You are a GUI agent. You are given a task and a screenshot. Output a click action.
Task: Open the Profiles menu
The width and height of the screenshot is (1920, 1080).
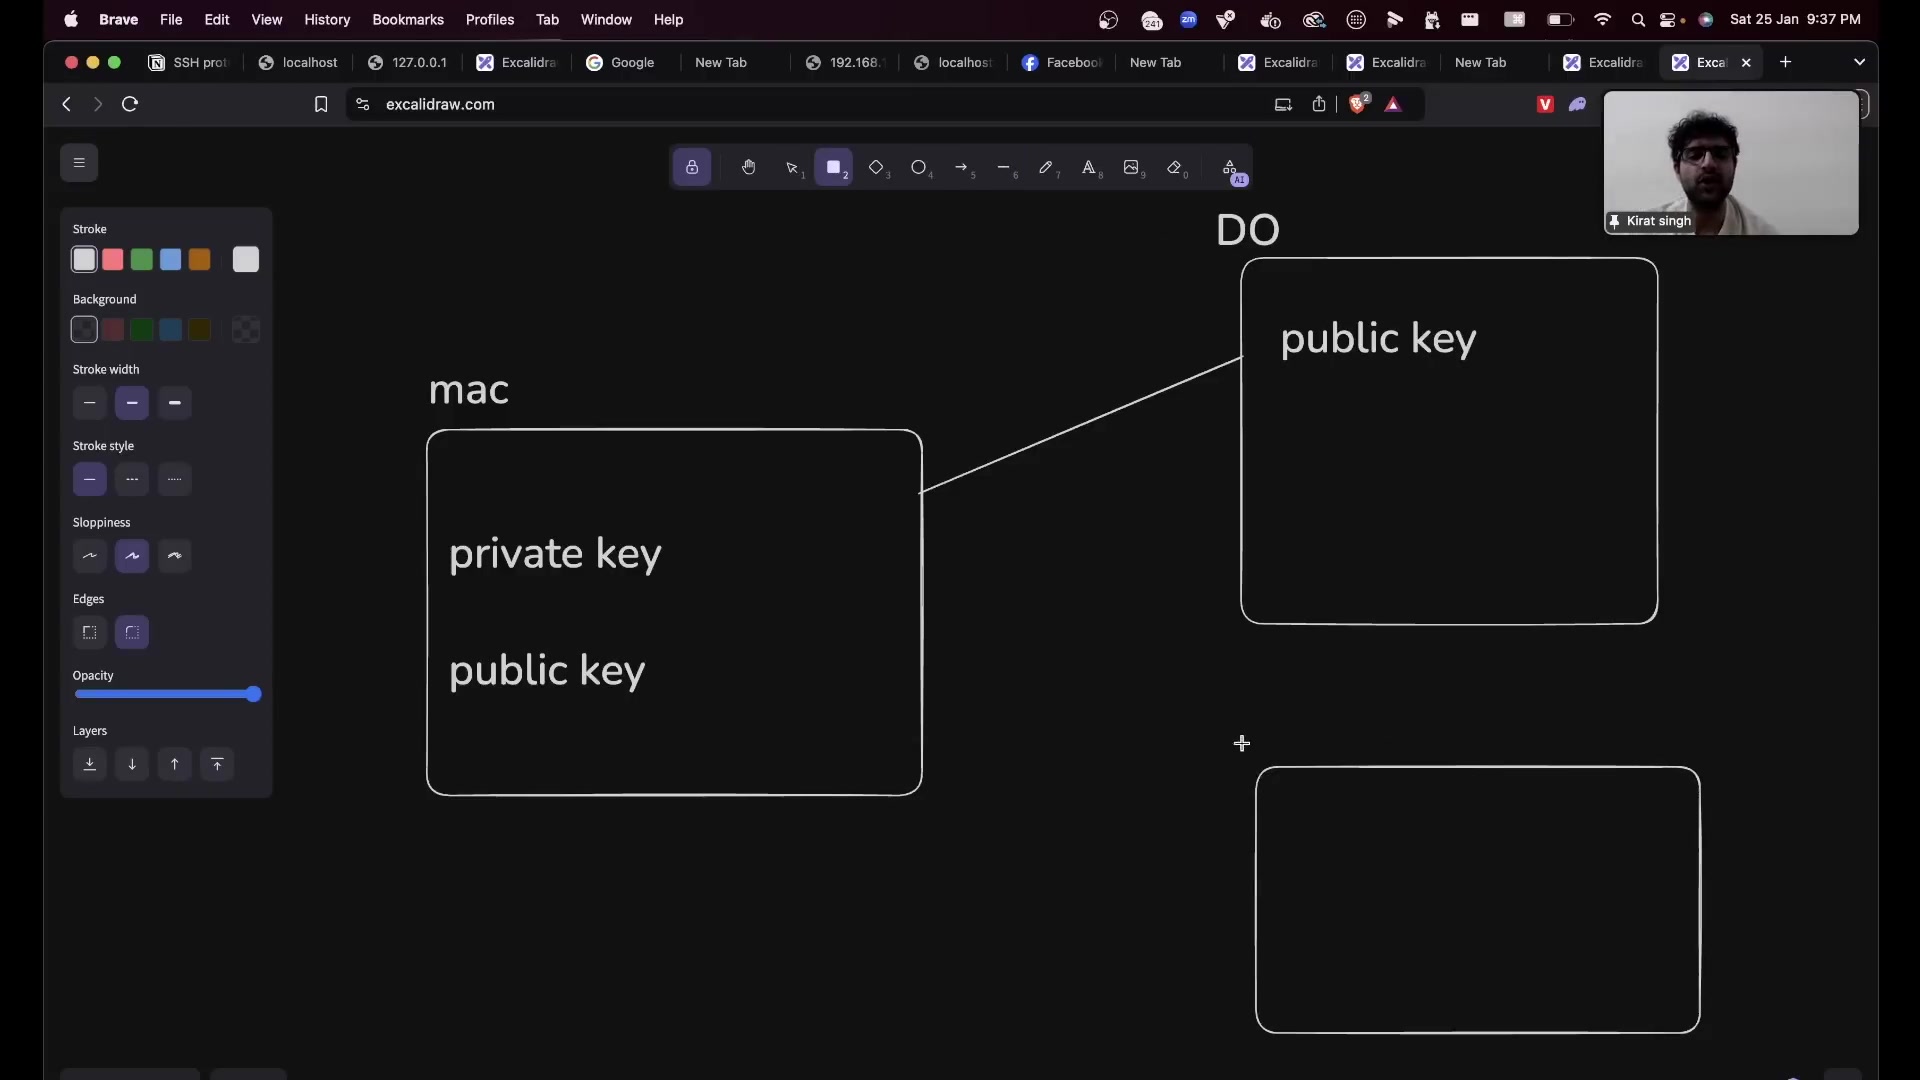(x=490, y=19)
